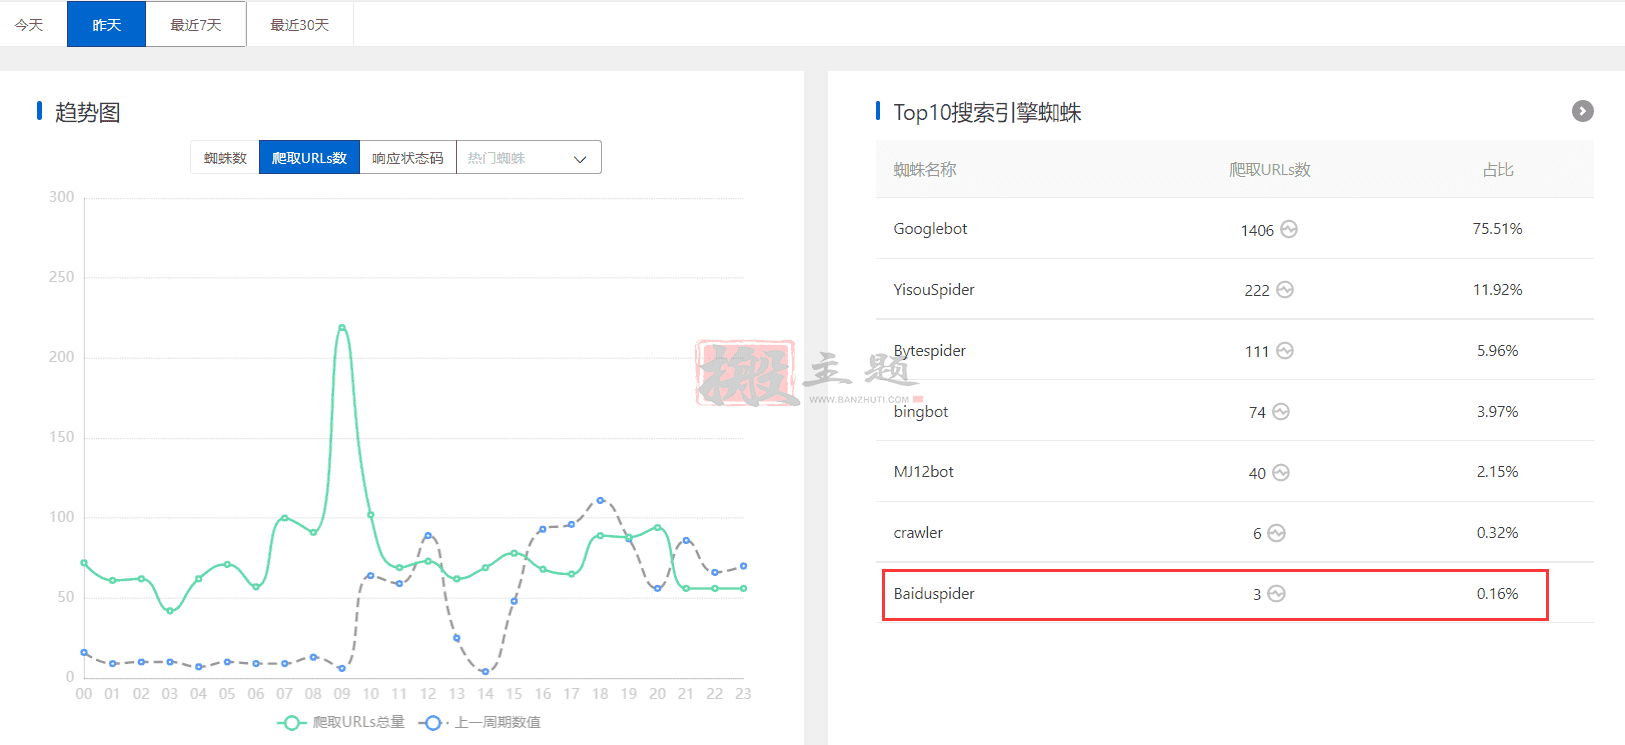Image resolution: width=1625 pixels, height=745 pixels.
Task: Show the 蜘蛛数 chart
Action: [x=225, y=158]
